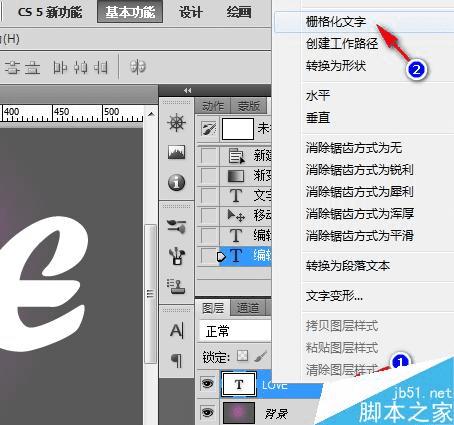This screenshot has height=425, width=454.
Task: Click the 渐变 gradient history state icon
Action: point(236,176)
